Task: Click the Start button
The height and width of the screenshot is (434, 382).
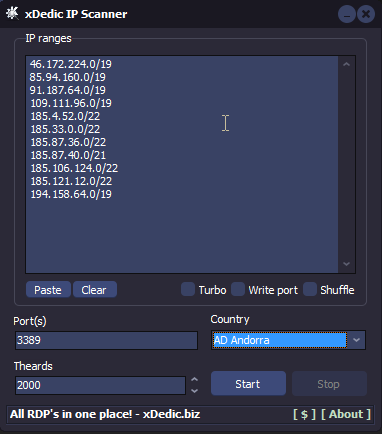Action: point(248,384)
